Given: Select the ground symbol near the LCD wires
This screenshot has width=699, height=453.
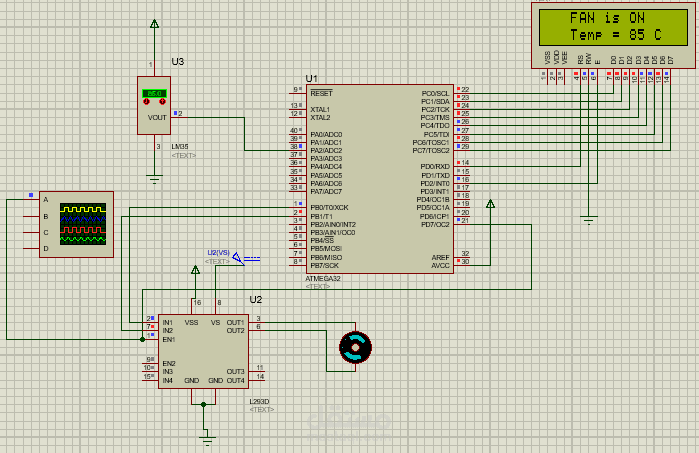Looking at the screenshot, I should pos(588,220).
